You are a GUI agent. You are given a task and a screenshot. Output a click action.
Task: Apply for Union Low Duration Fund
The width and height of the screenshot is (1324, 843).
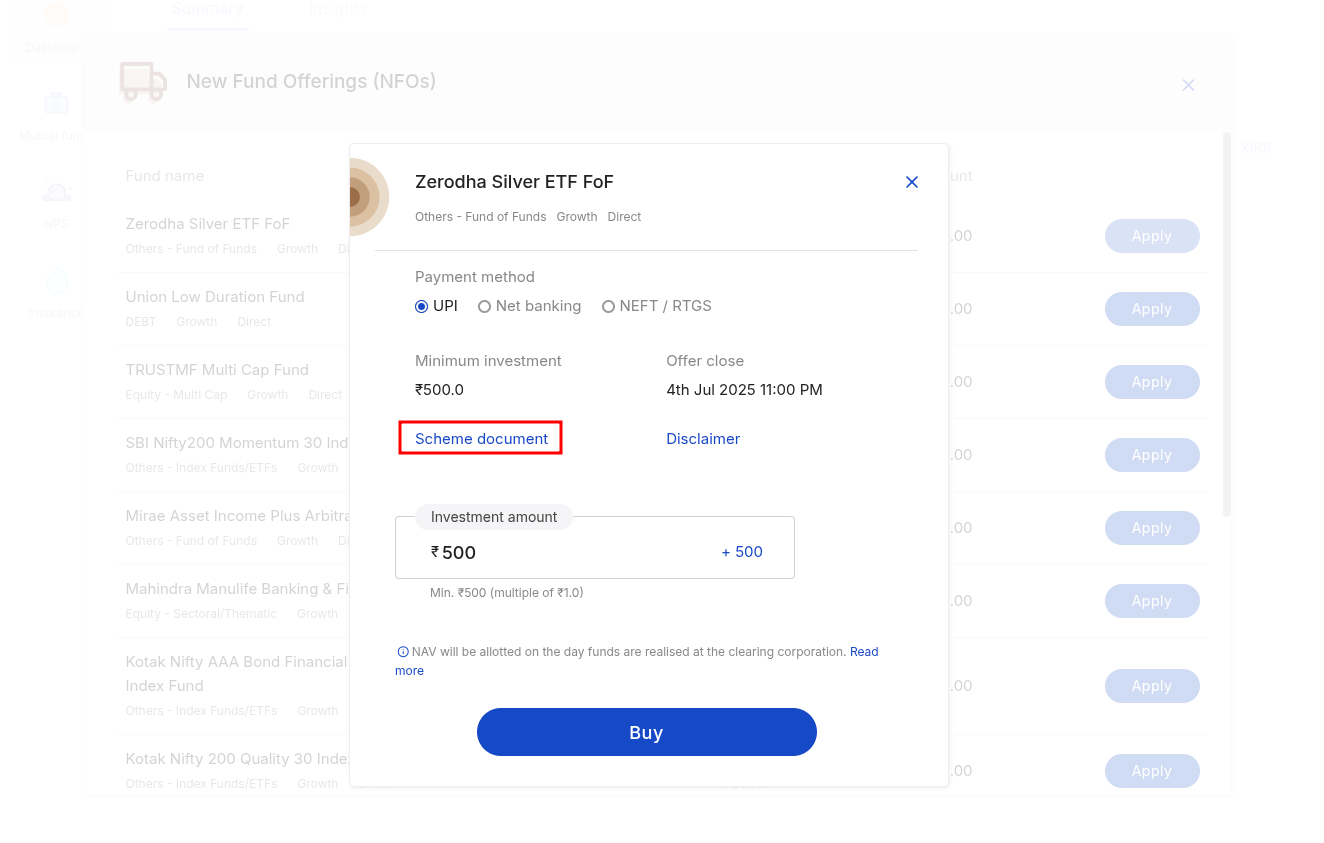point(1152,309)
